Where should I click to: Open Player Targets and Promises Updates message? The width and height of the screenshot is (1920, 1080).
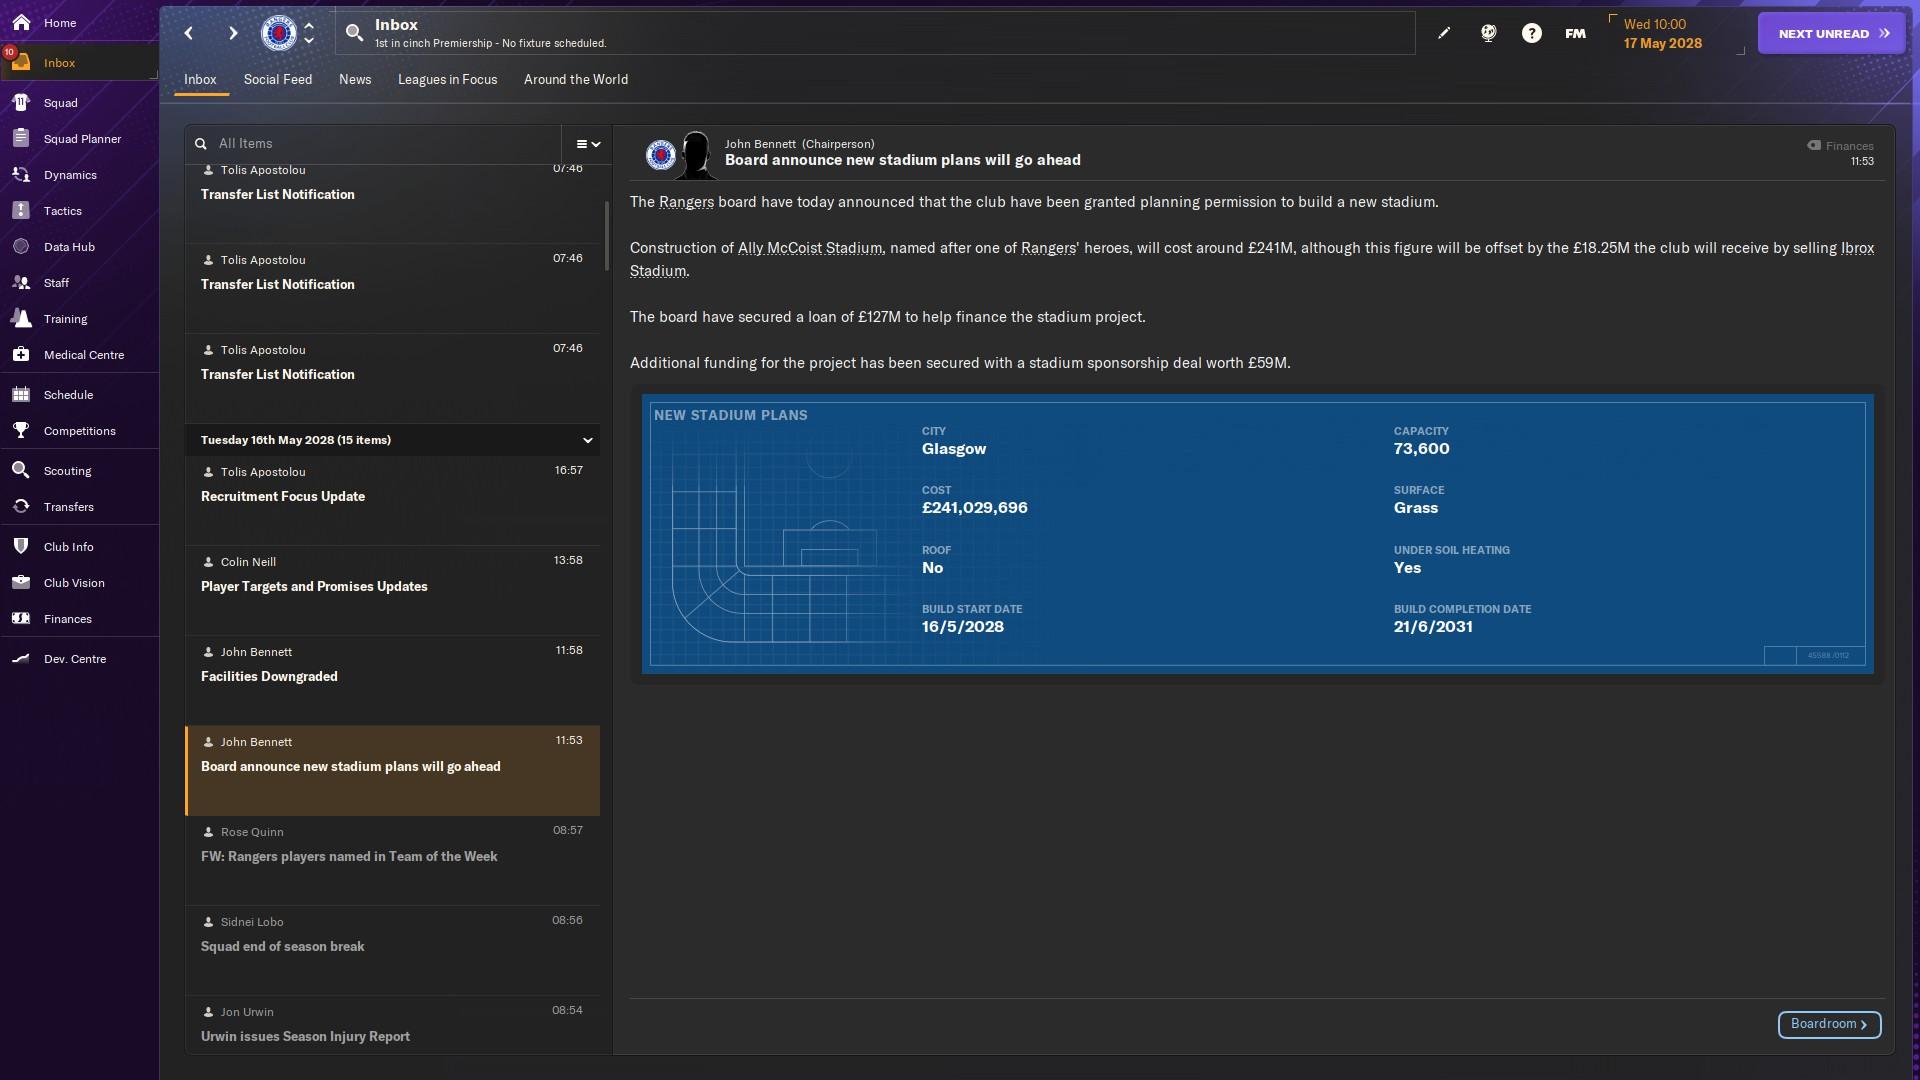[392, 590]
